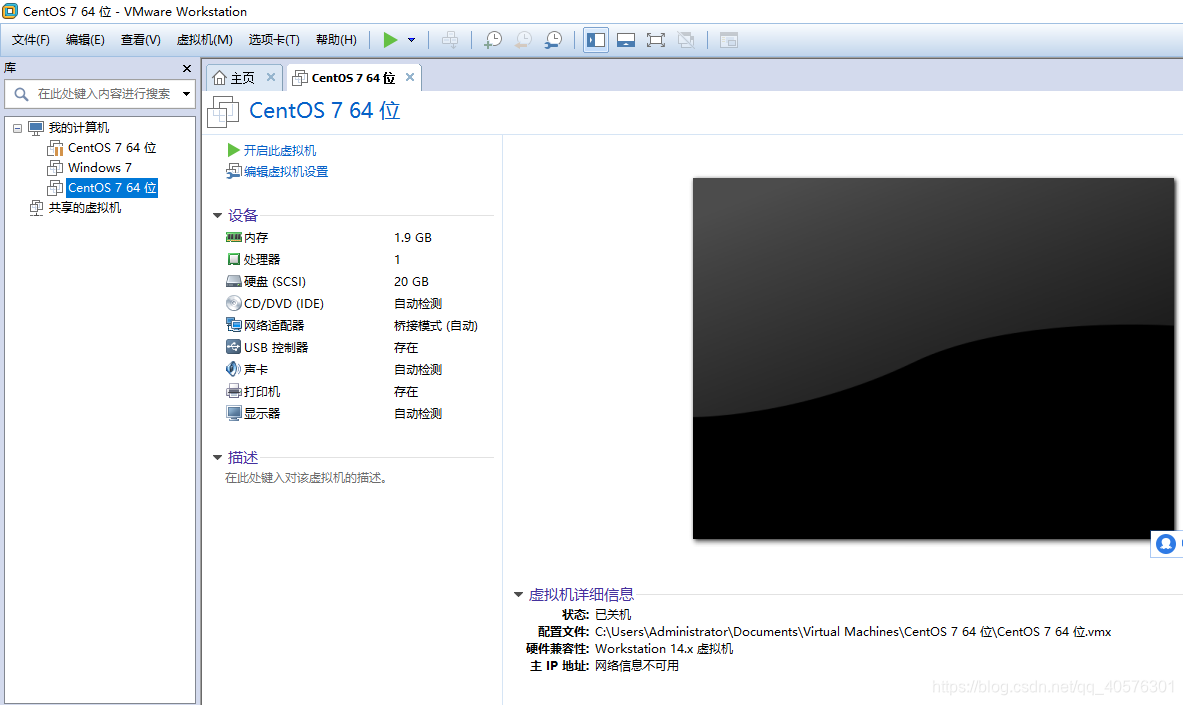
Task: Click the green power-on play toolbar button
Action: click(390, 40)
